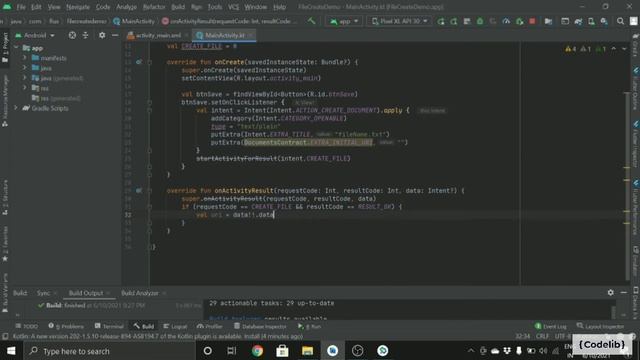Open the Layout Inspector
This screenshot has width=640, height=360.
pyautogui.click(x=600, y=327)
